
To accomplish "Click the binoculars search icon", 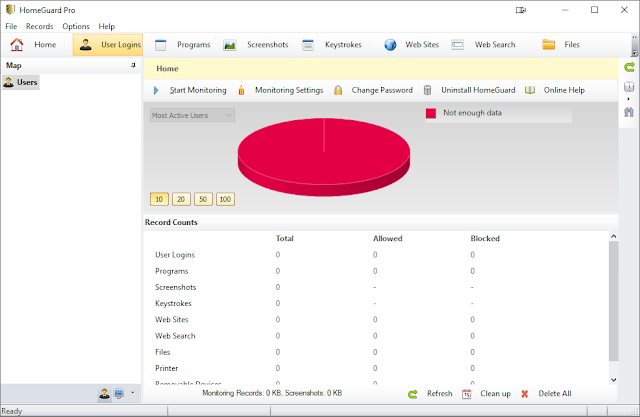I will pos(629,112).
